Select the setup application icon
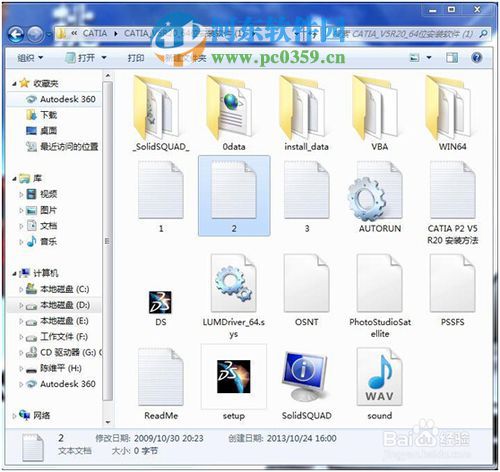500x472 pixels. [x=234, y=383]
